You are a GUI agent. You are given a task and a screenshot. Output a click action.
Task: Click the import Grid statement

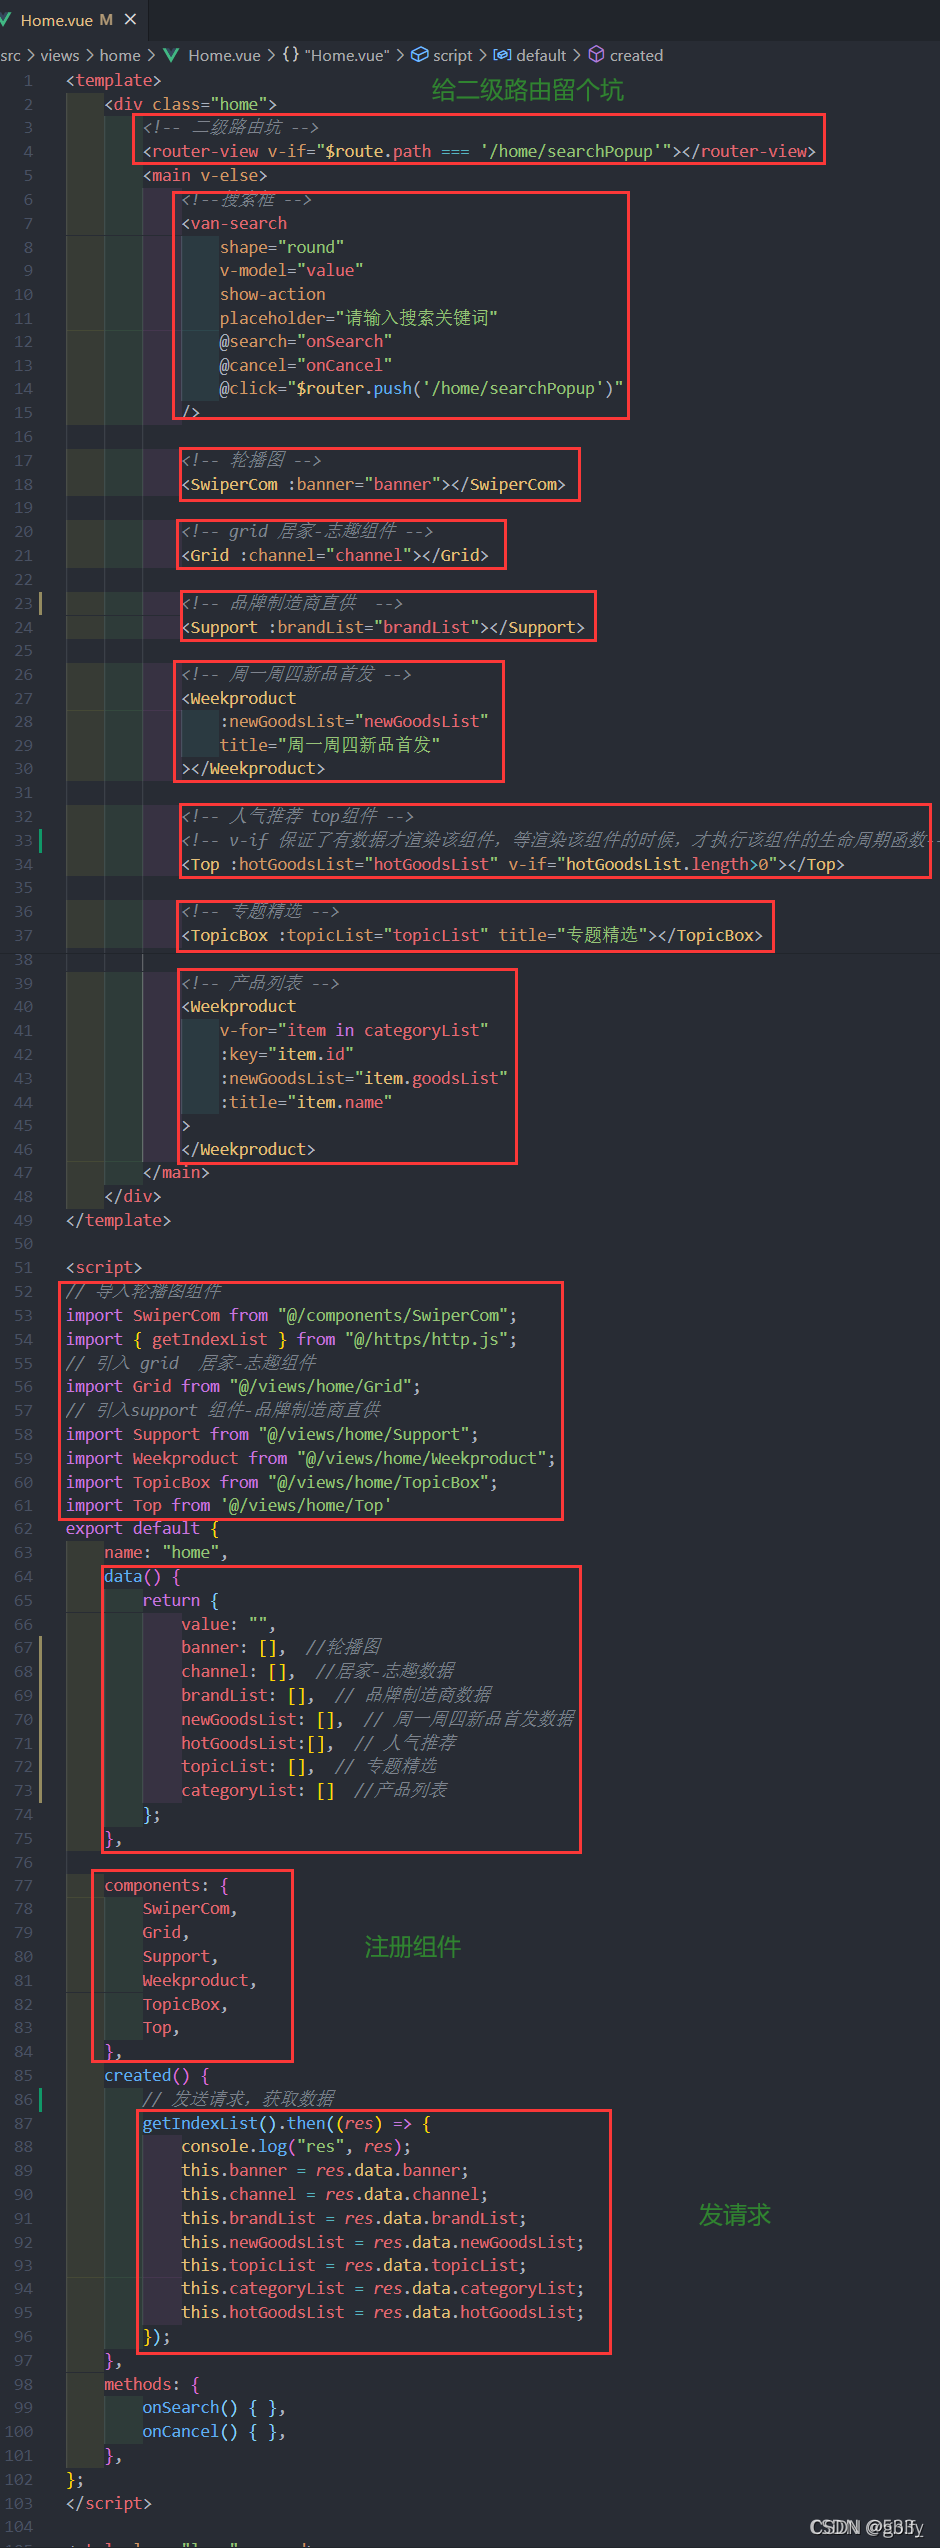pos(243,1386)
